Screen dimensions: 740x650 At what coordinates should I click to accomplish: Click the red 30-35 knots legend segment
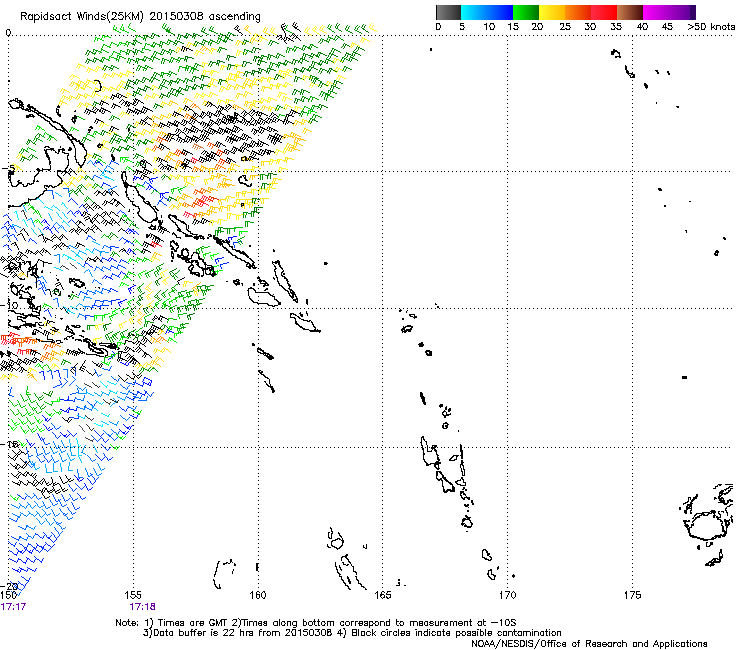[604, 12]
